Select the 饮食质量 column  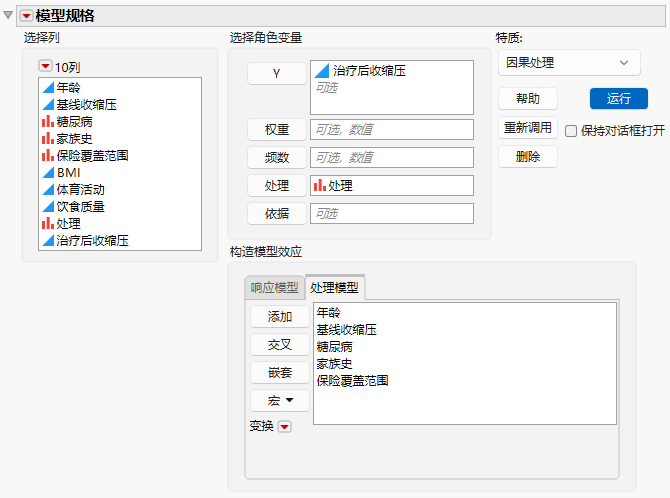[80, 206]
